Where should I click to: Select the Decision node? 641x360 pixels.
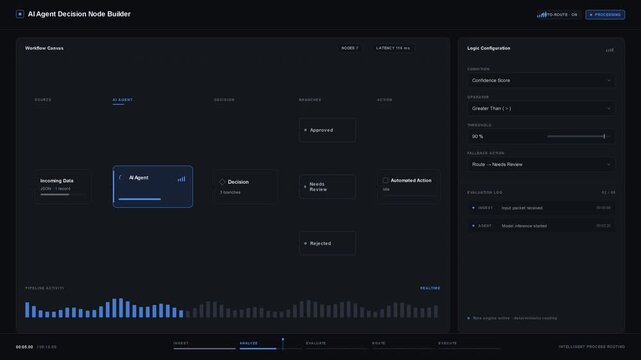tap(246, 187)
